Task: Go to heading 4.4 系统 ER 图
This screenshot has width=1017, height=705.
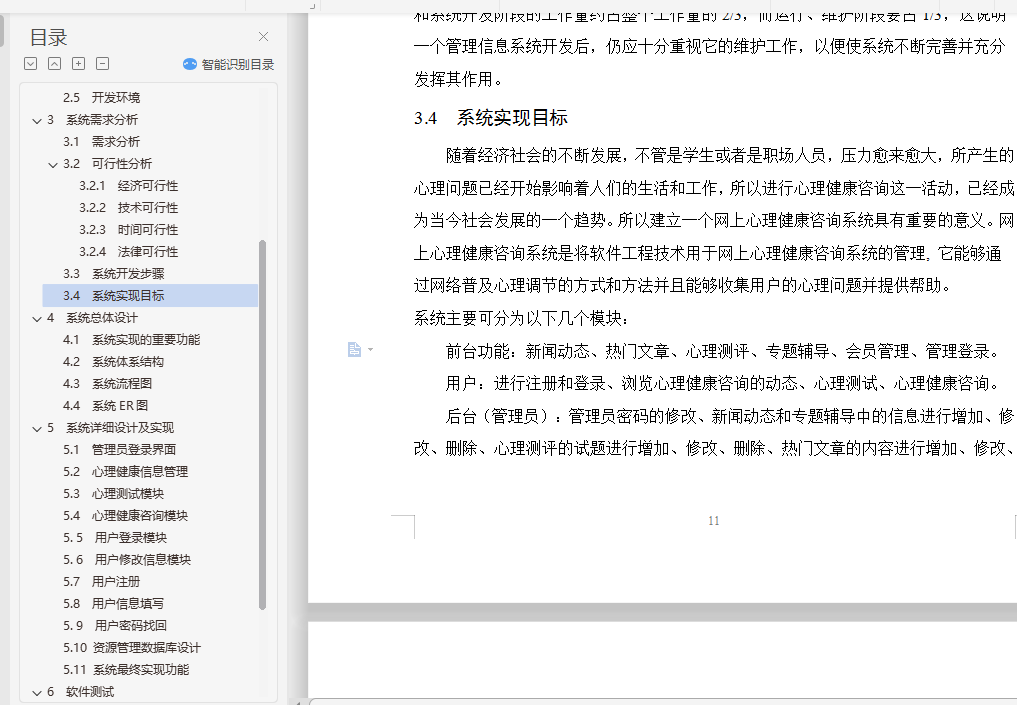Action: coord(105,405)
